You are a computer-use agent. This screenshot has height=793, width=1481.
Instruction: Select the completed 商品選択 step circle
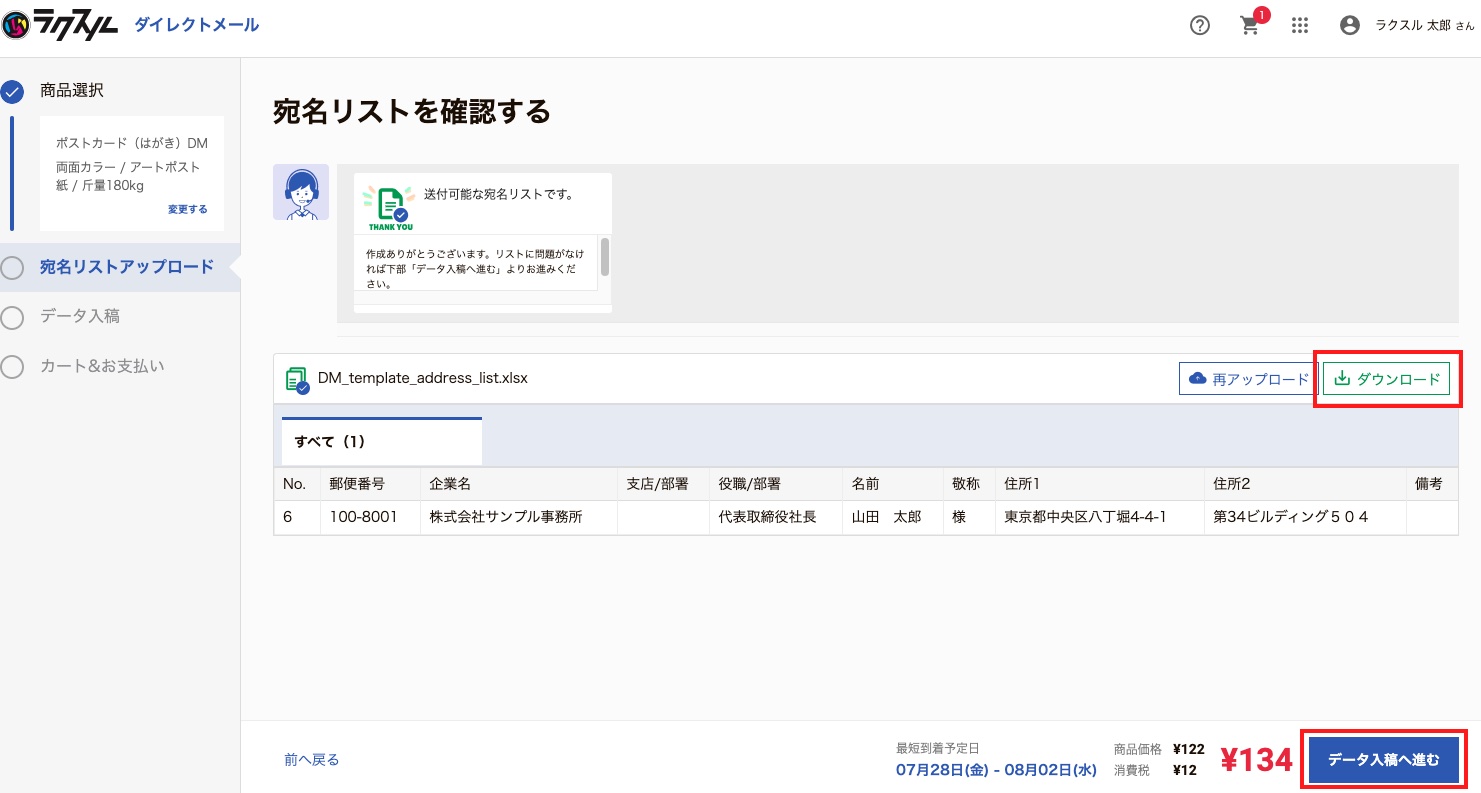12,93
